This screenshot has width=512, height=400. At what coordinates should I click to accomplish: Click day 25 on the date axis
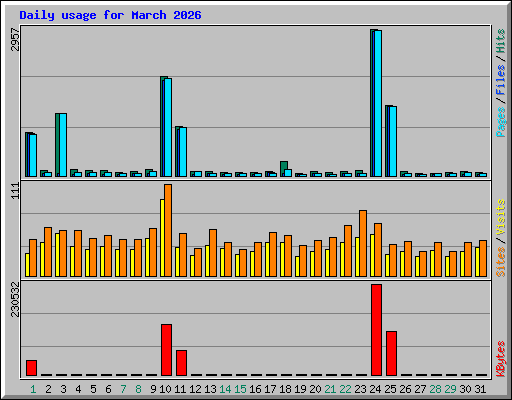(x=390, y=389)
